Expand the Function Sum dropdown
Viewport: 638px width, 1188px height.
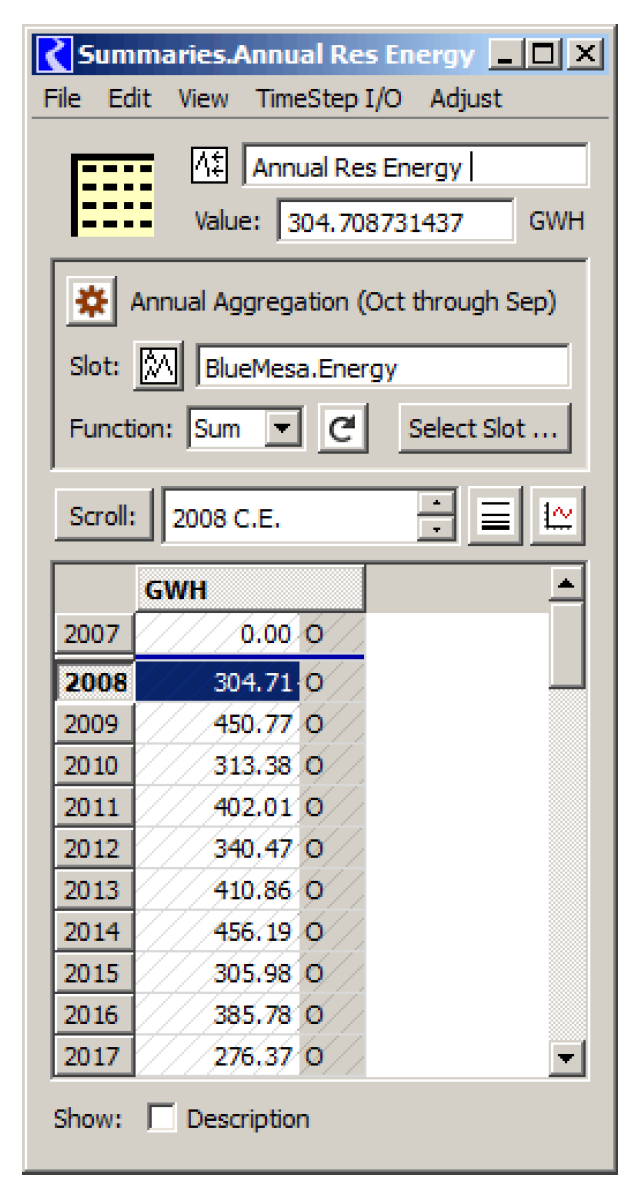pos(284,429)
